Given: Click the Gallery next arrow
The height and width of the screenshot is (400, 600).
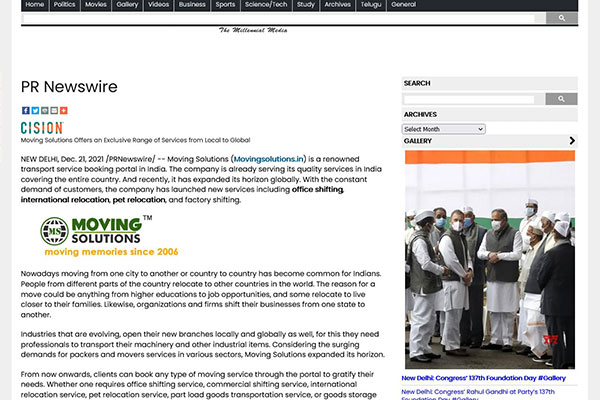Looking at the screenshot, I should (x=570, y=141).
